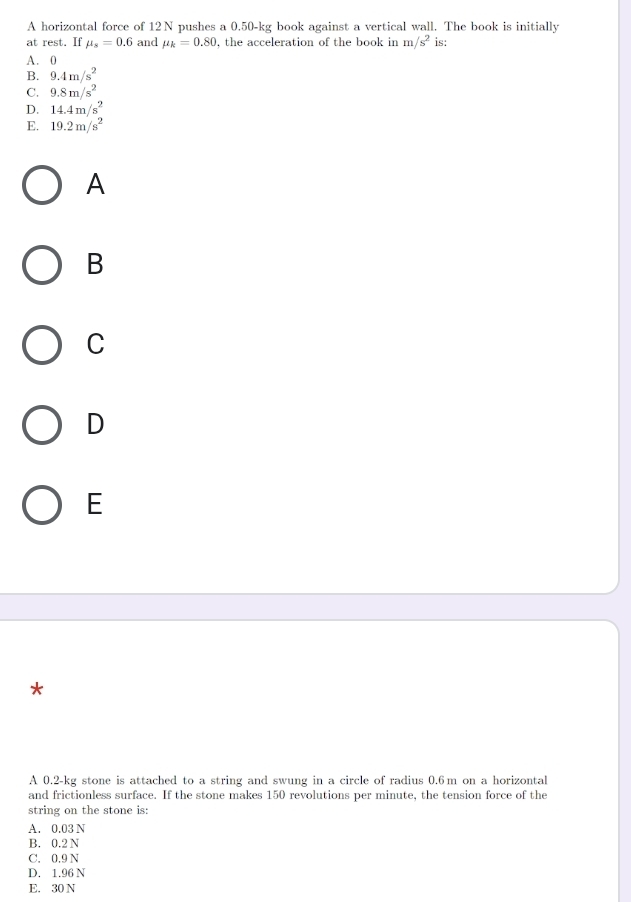Screen dimensions: 631x902
Task: Pick the D answer radio circle
Action: point(42,425)
